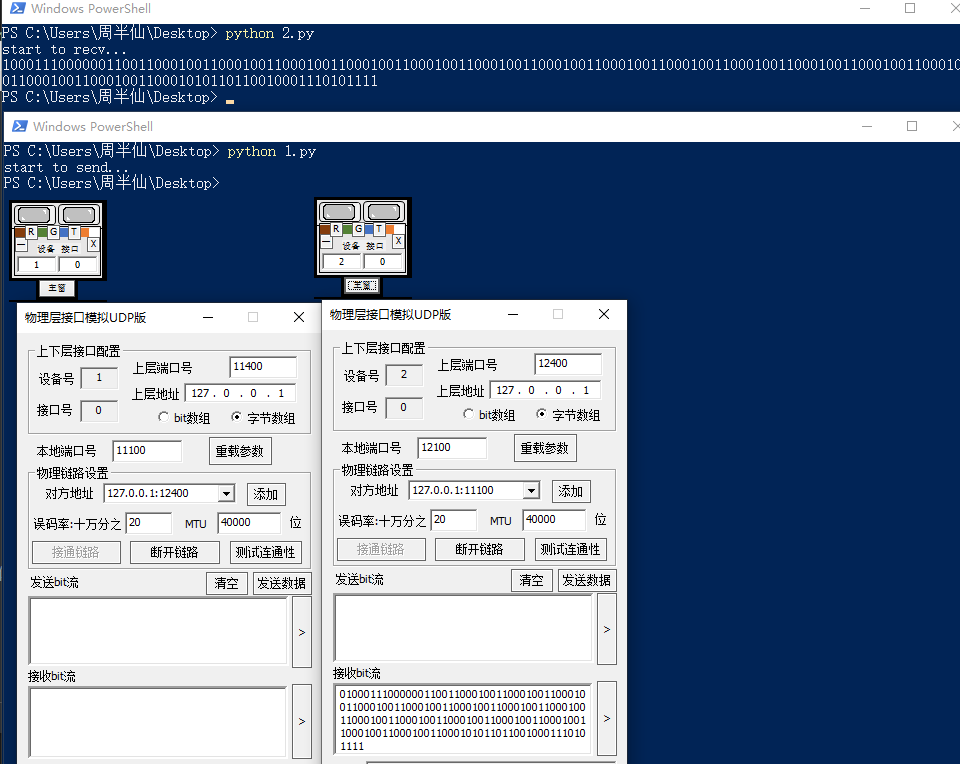
Task: Click 发送数据 button in device 1 window
Action: 282,583
